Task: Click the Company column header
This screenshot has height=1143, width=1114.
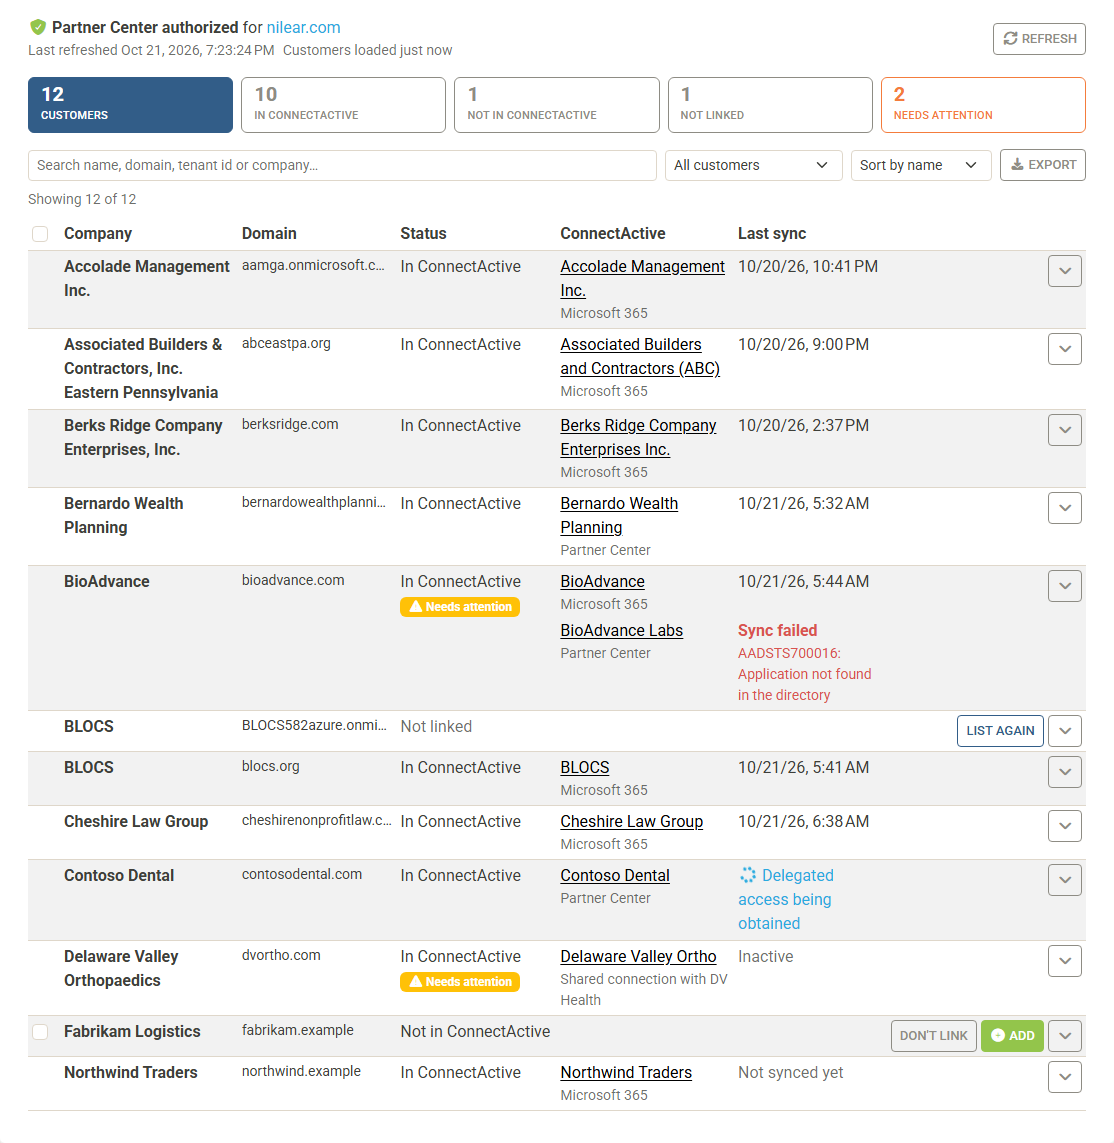Action: click(98, 233)
